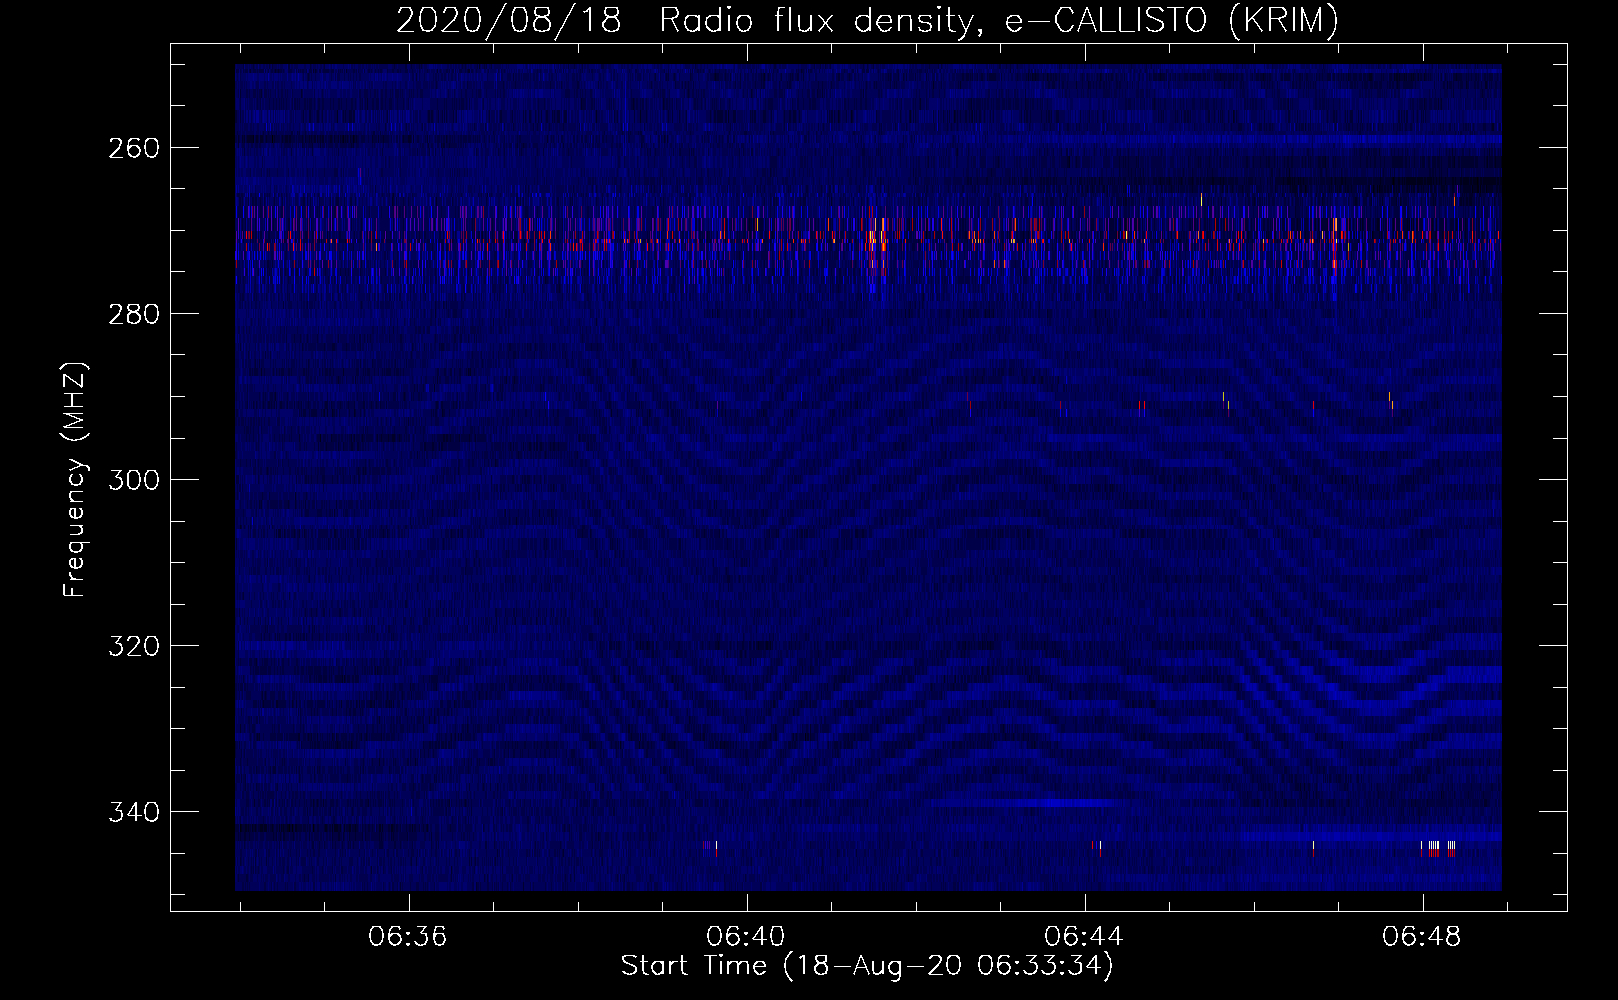Screen dimensions: 1618x1000
Task: Click the 06:44 time tick label
Action: (1084, 937)
